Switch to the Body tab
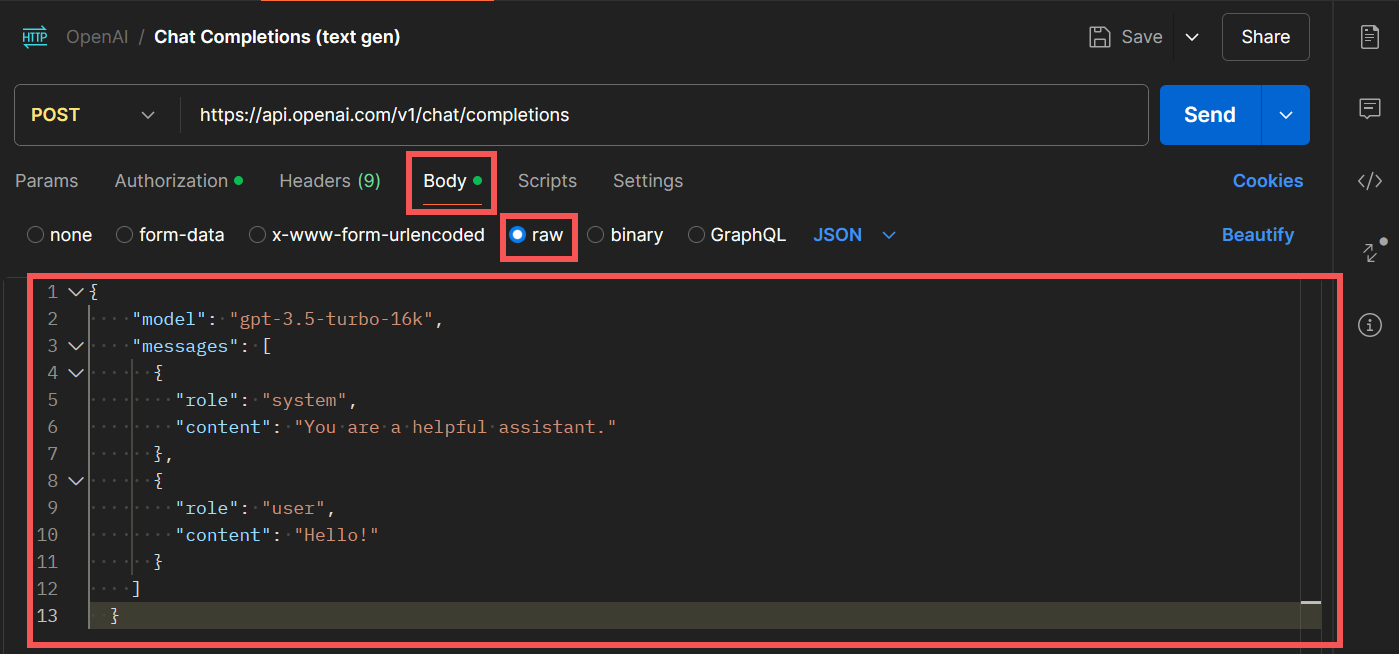This screenshot has height=654, width=1399. click(x=452, y=181)
